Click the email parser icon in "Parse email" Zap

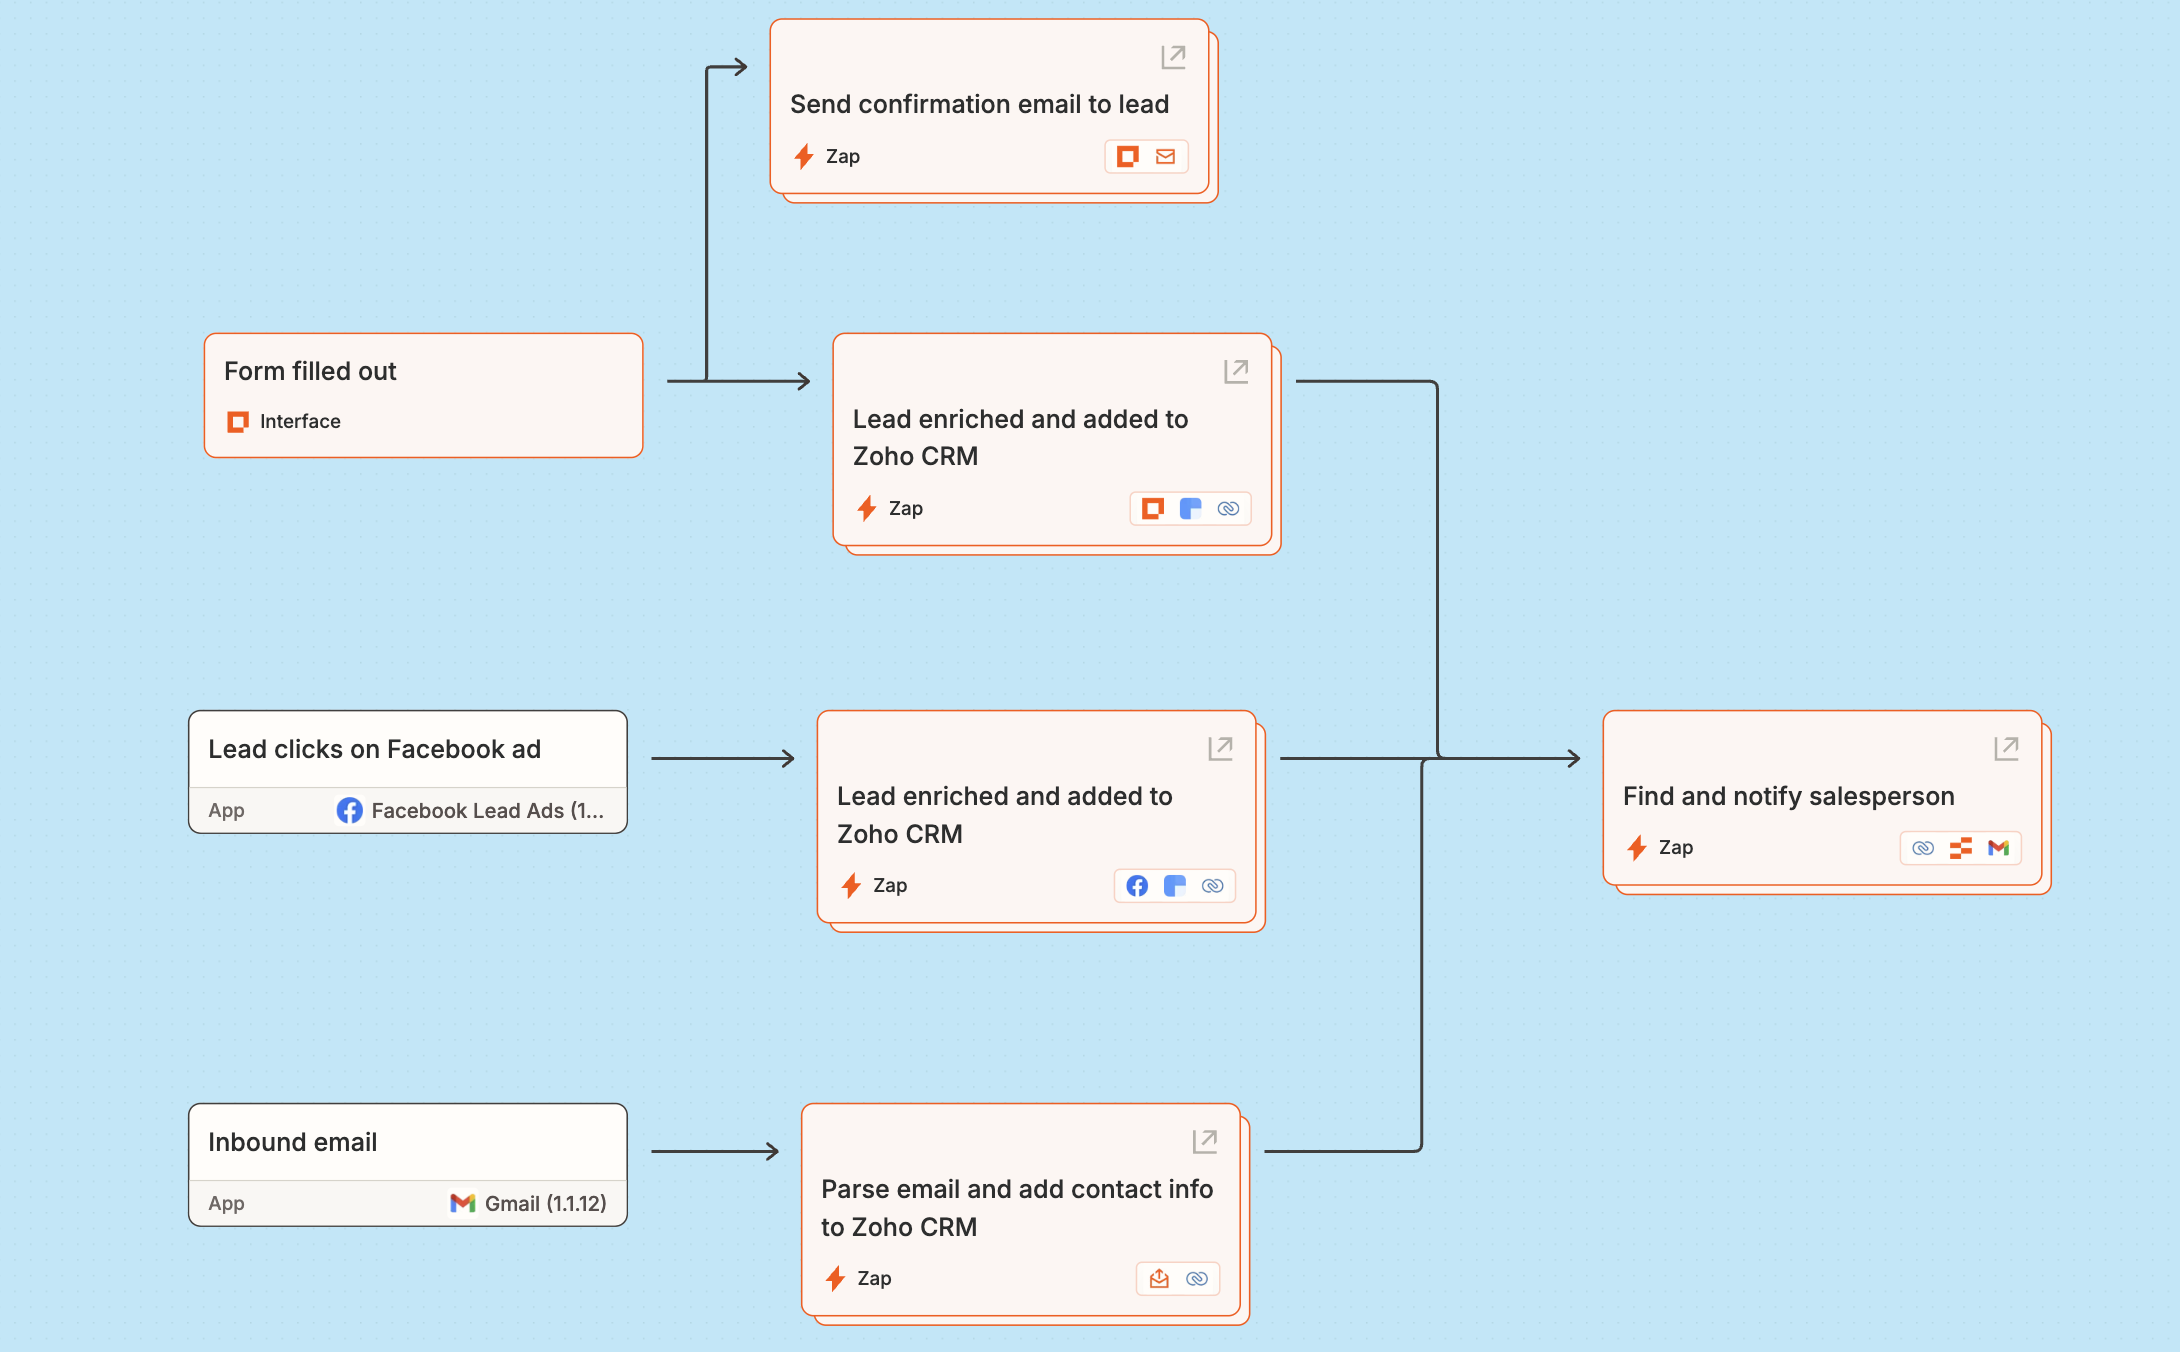coord(1159,1279)
